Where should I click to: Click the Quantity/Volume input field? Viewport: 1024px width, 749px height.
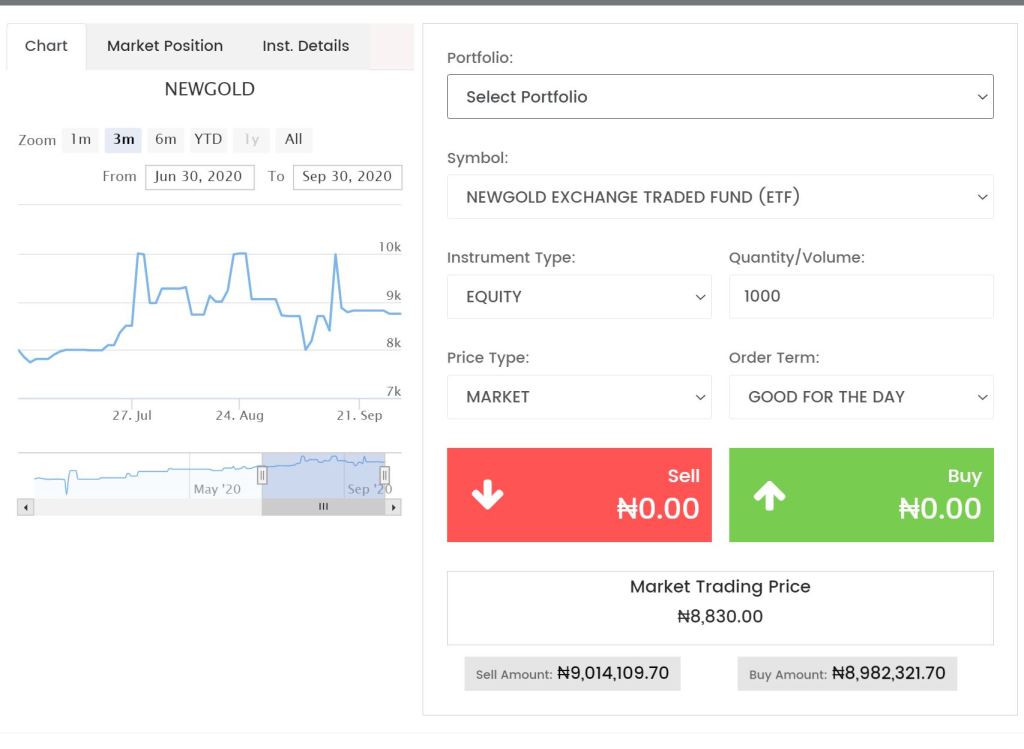click(861, 297)
